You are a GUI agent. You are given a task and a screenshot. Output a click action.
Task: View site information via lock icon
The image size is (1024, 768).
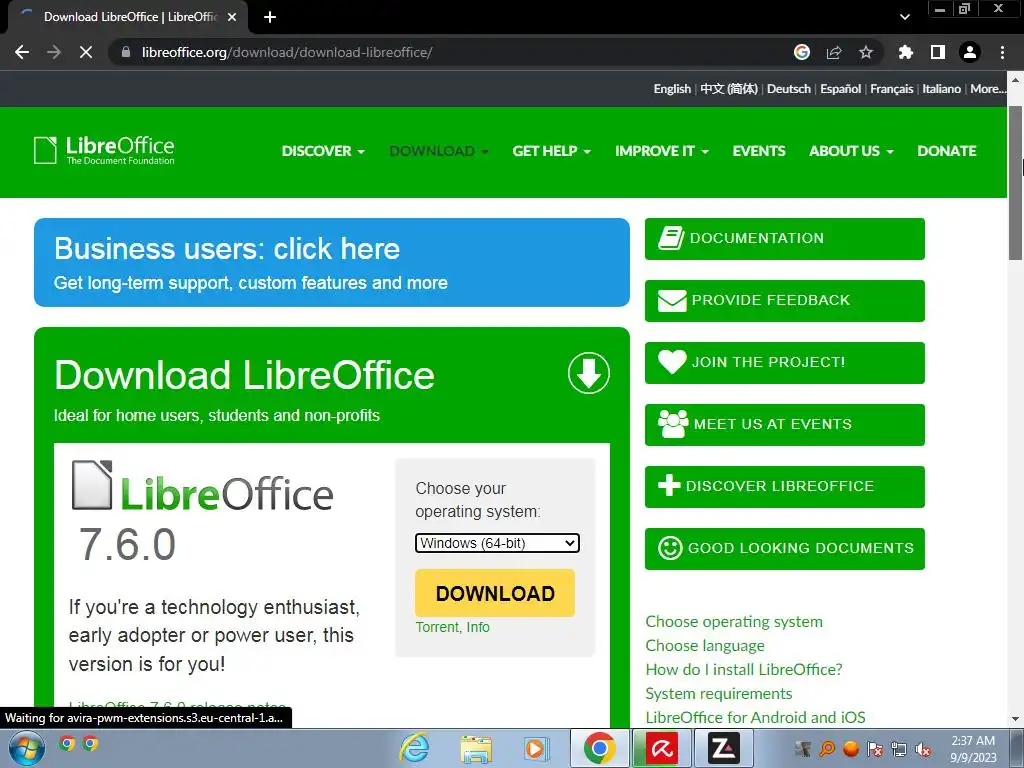pyautogui.click(x=126, y=52)
